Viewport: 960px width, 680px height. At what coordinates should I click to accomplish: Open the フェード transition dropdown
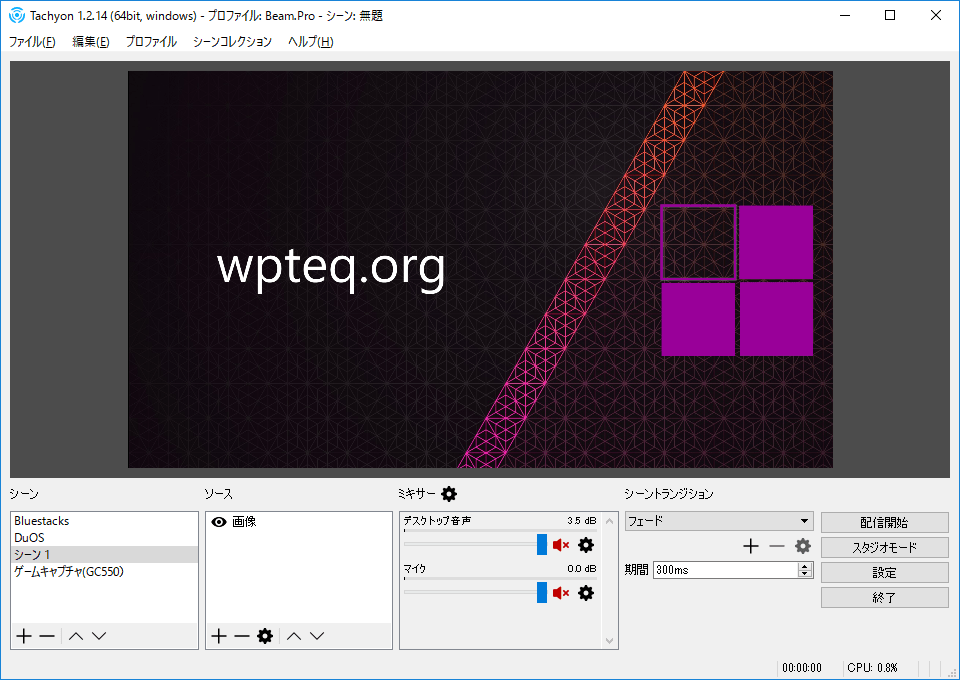pyautogui.click(x=805, y=521)
